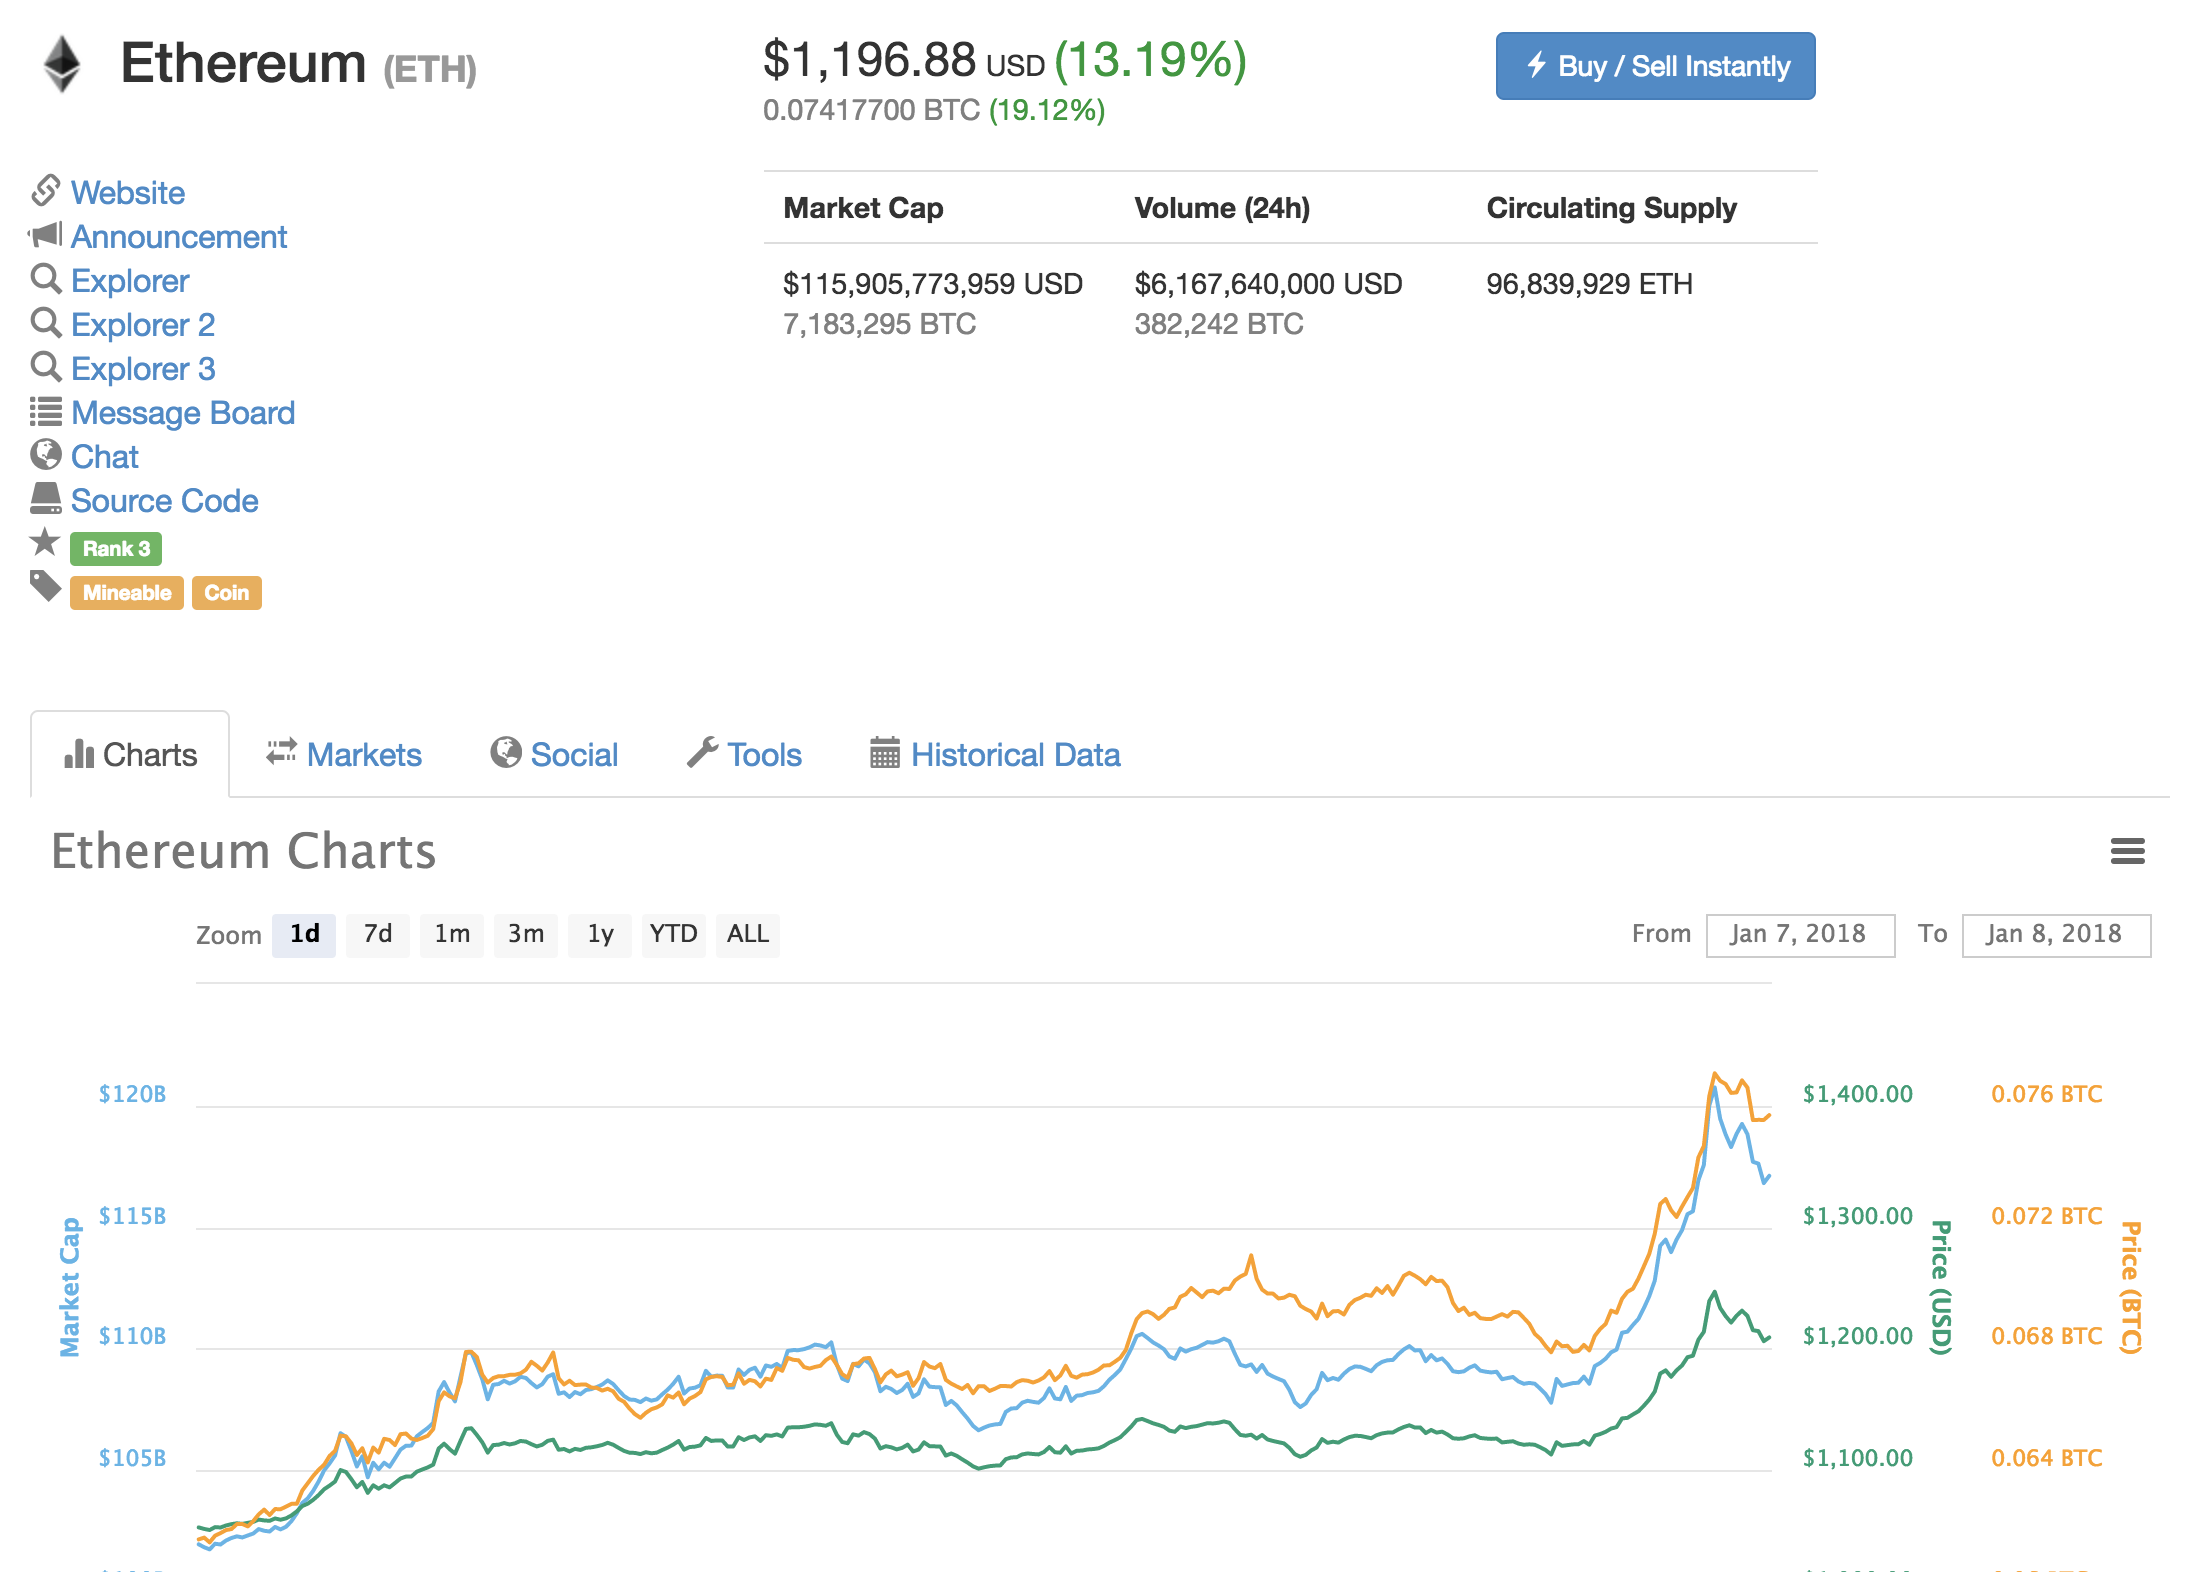Image resolution: width=2206 pixels, height=1572 pixels.
Task: Click the Rank 3 badge
Action: pos(116,548)
